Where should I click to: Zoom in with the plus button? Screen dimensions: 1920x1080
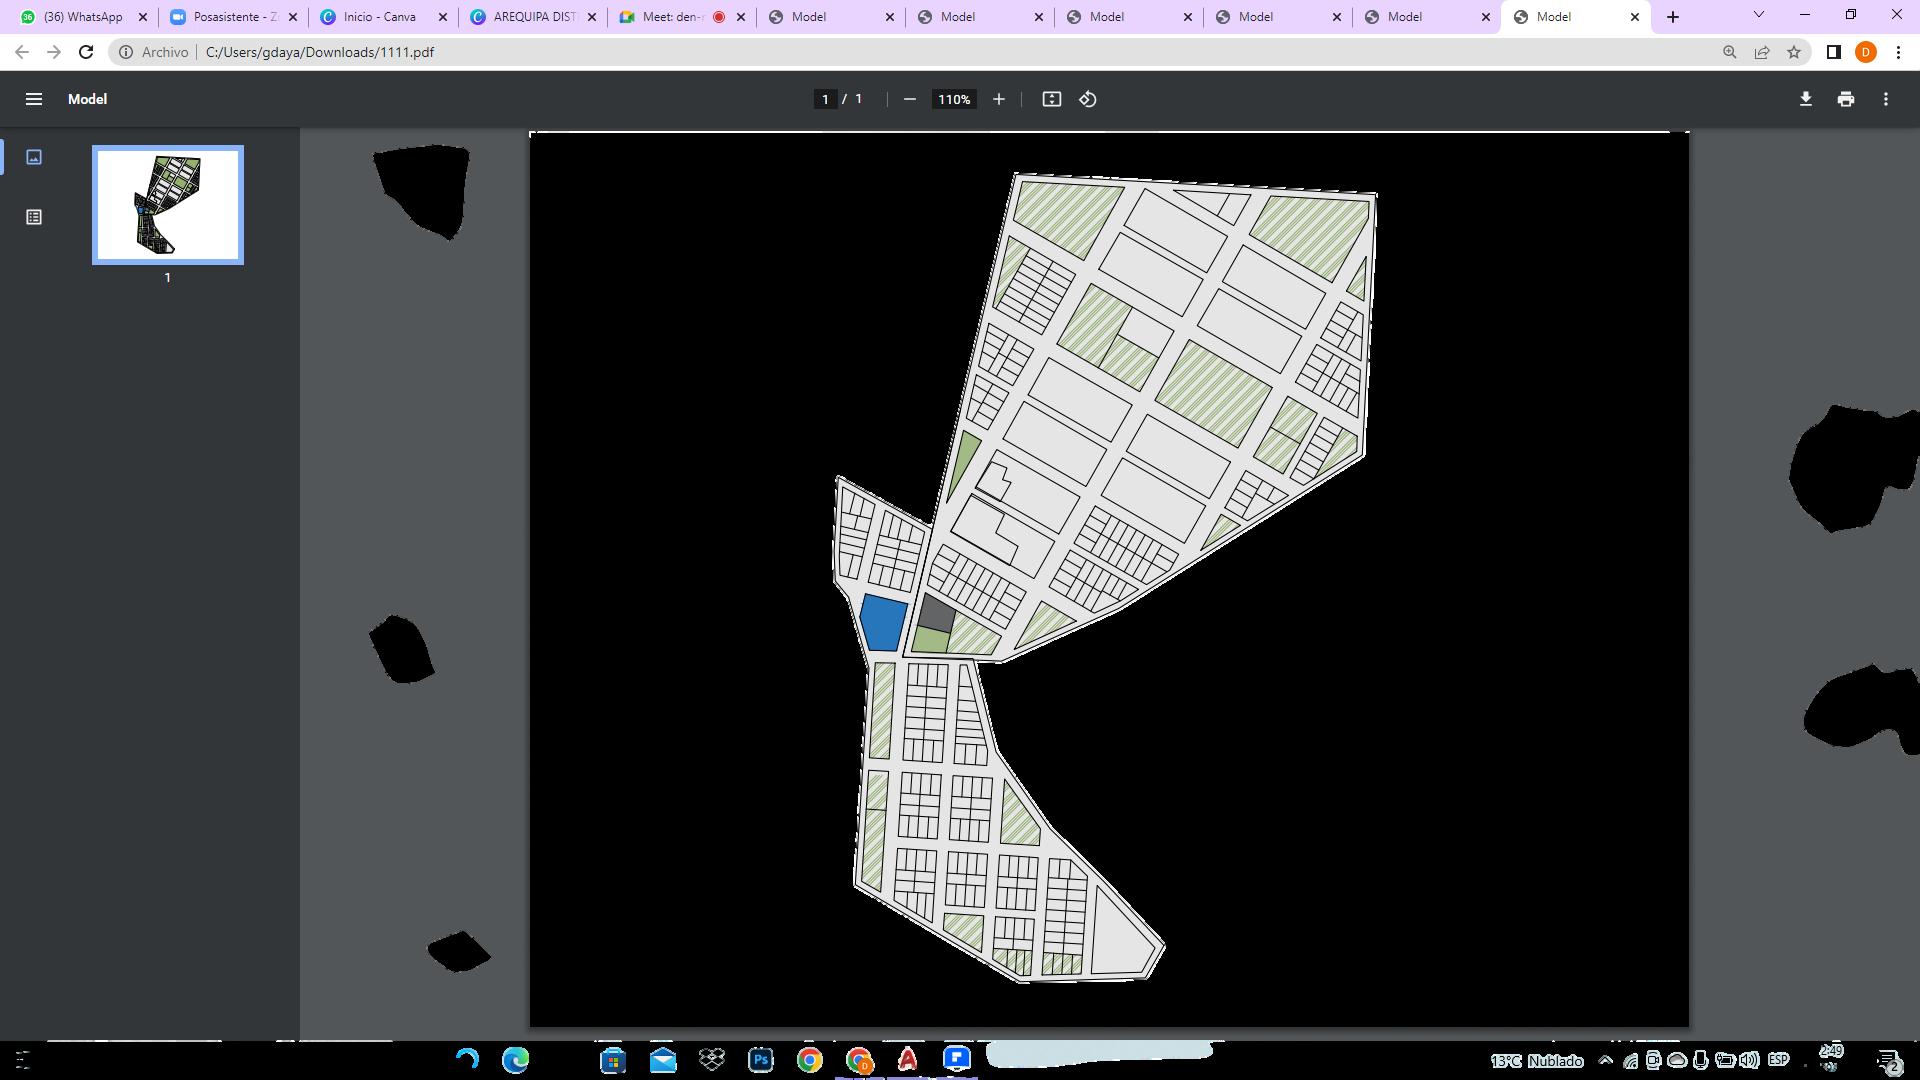tap(998, 99)
